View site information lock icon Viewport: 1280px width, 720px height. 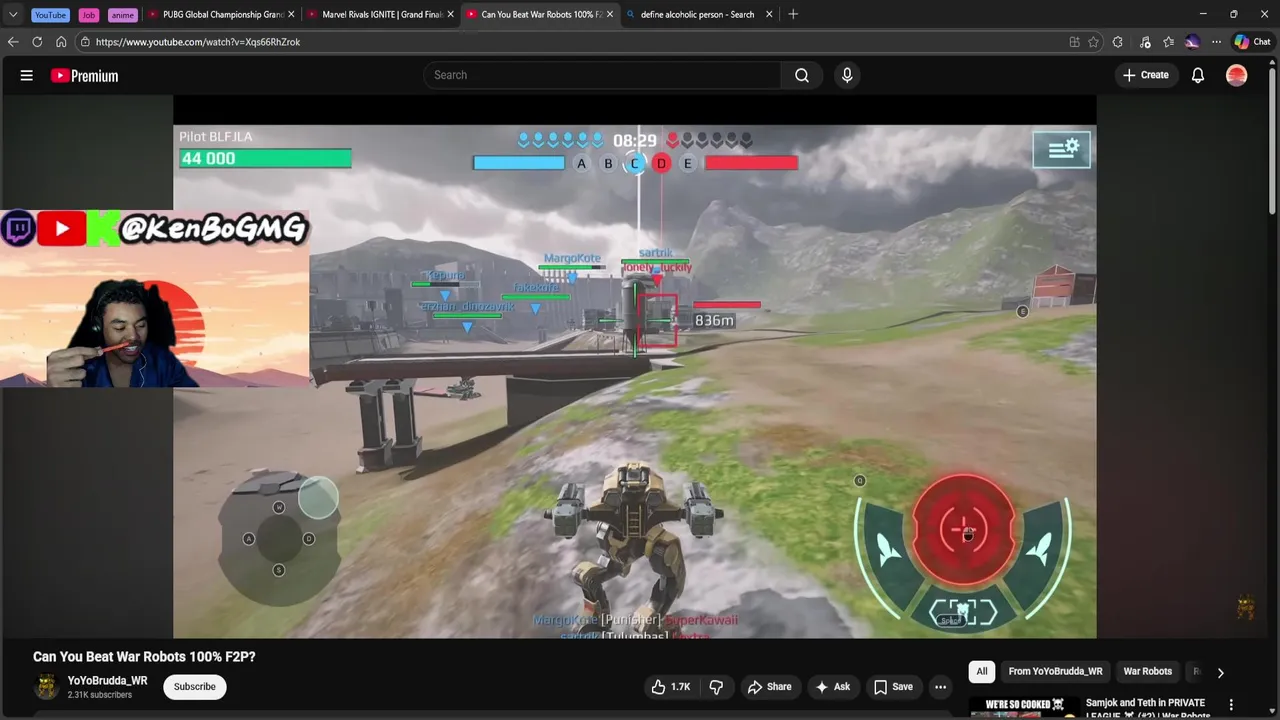click(x=85, y=42)
